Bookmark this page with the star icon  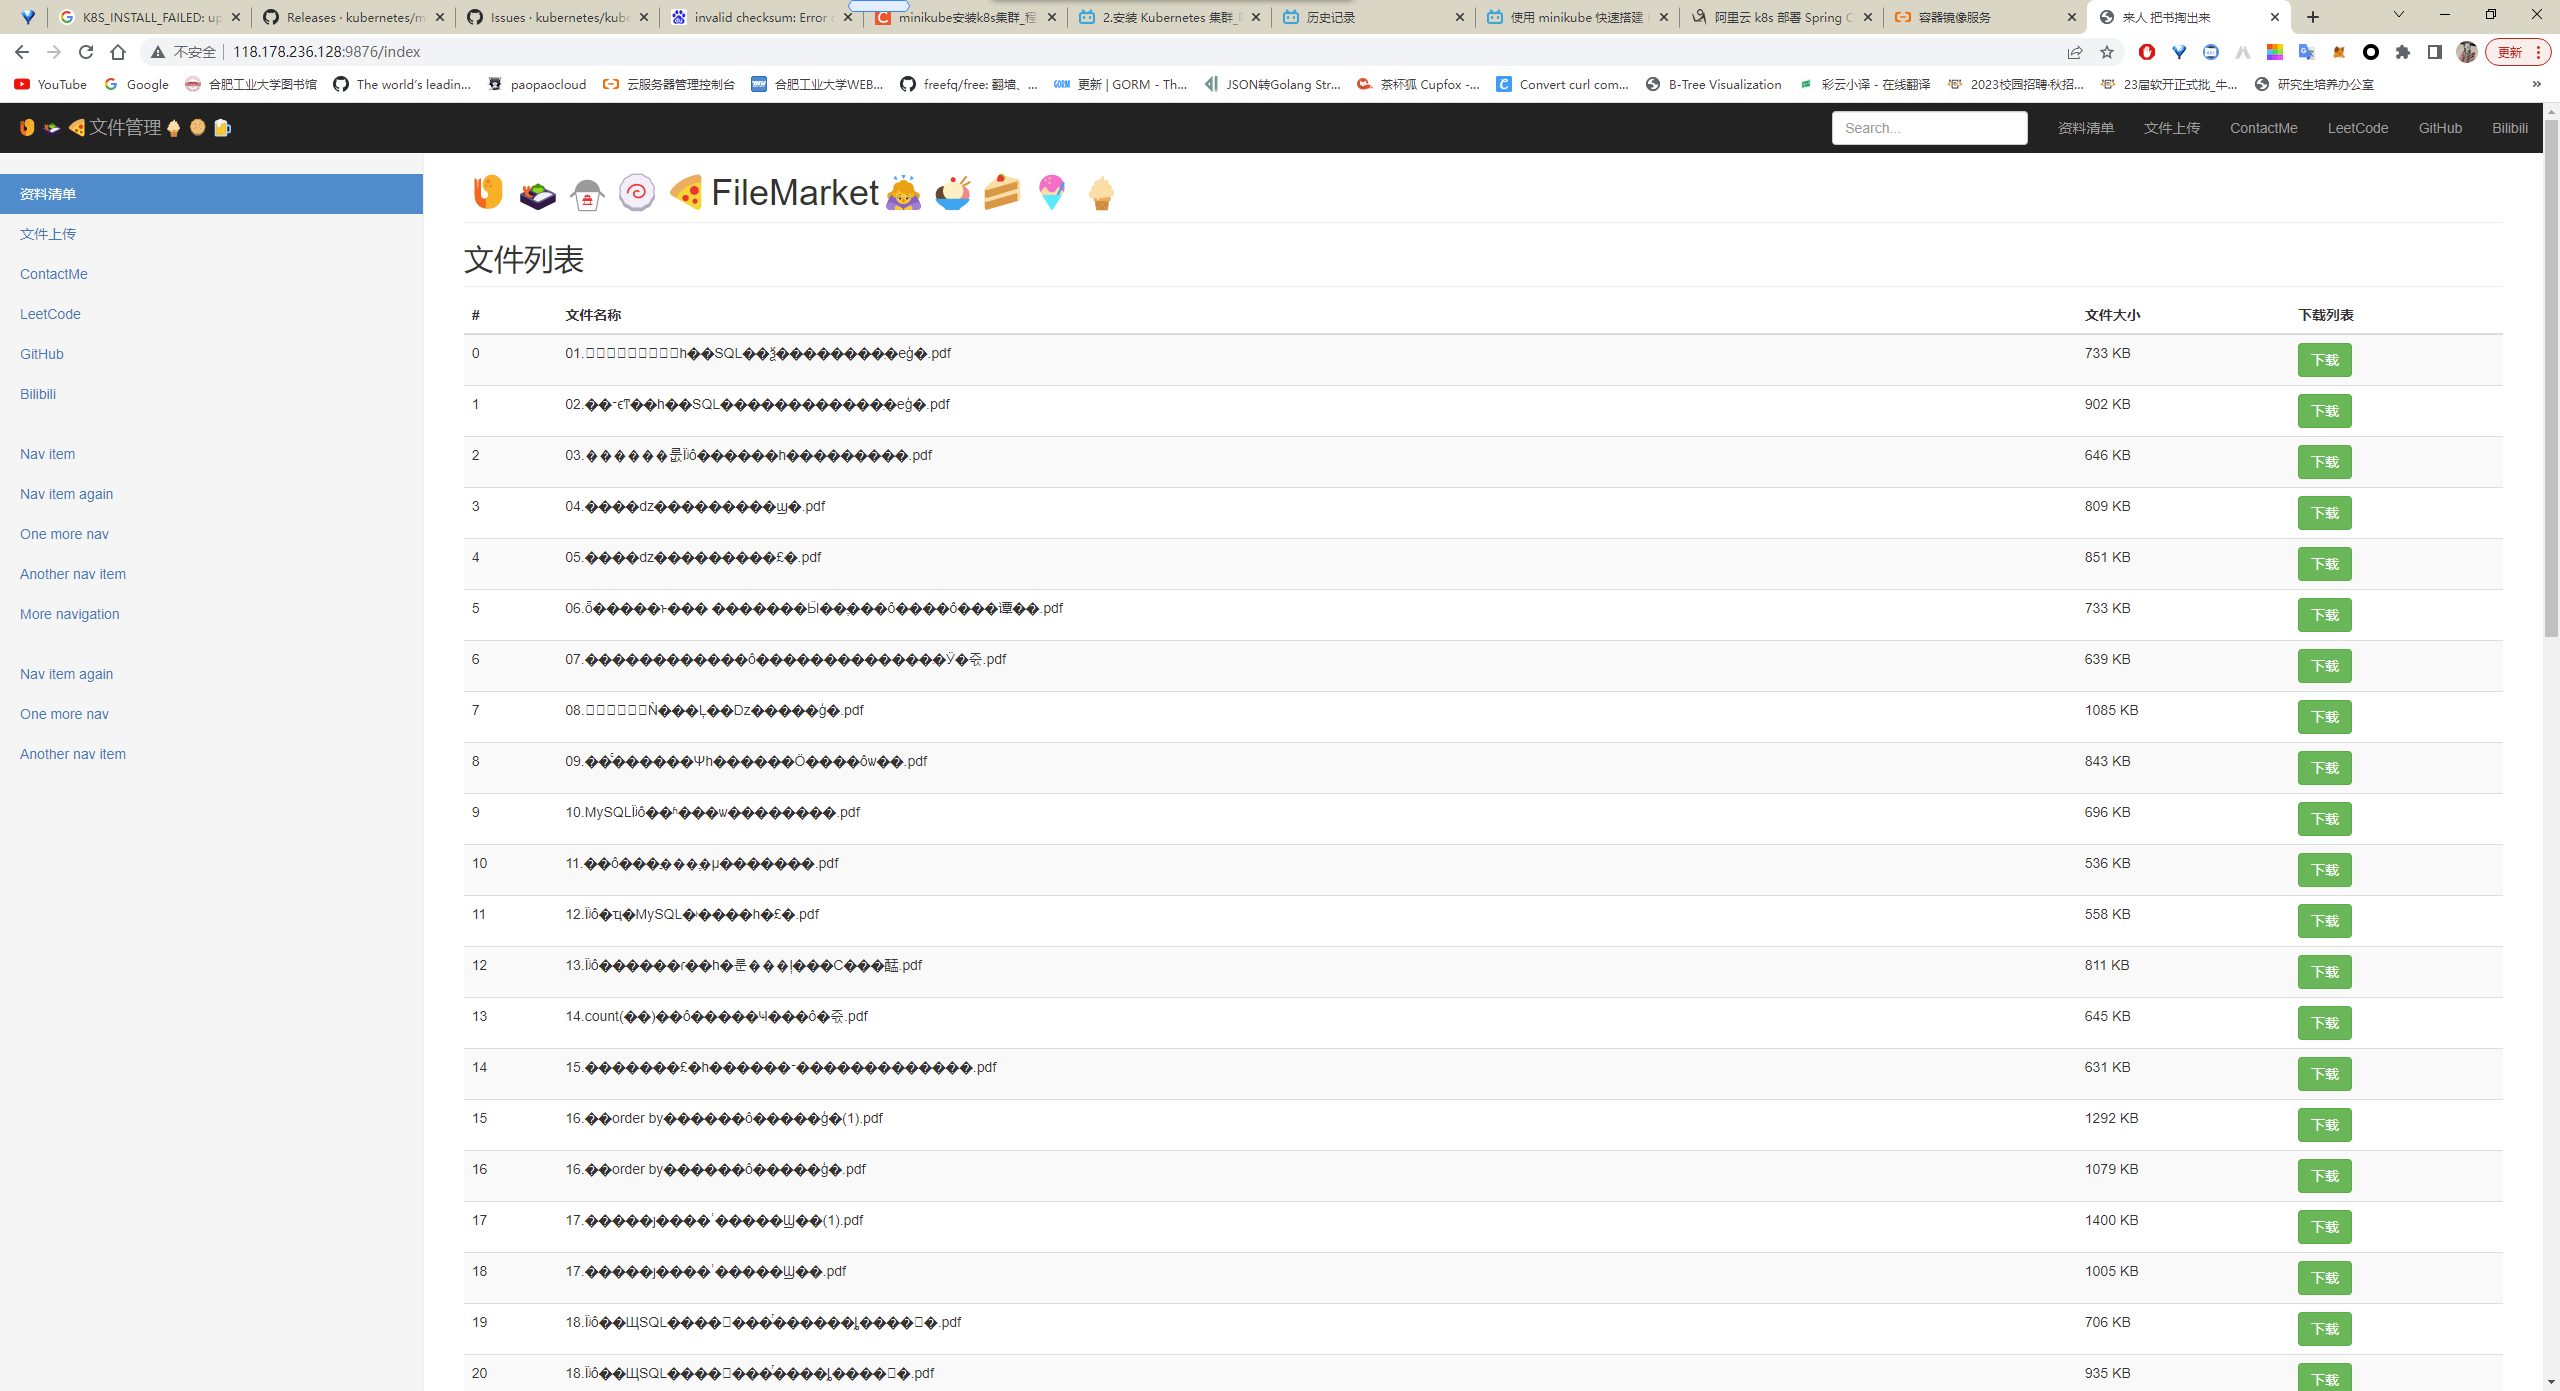tap(2107, 52)
